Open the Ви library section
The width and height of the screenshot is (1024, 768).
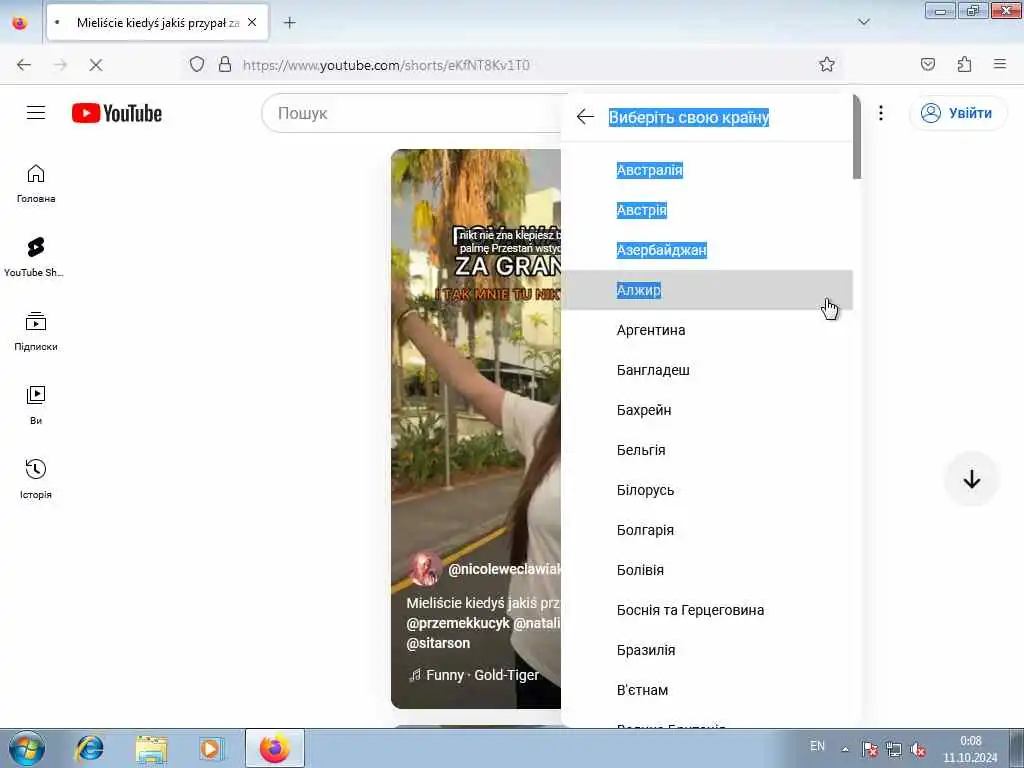(x=36, y=406)
